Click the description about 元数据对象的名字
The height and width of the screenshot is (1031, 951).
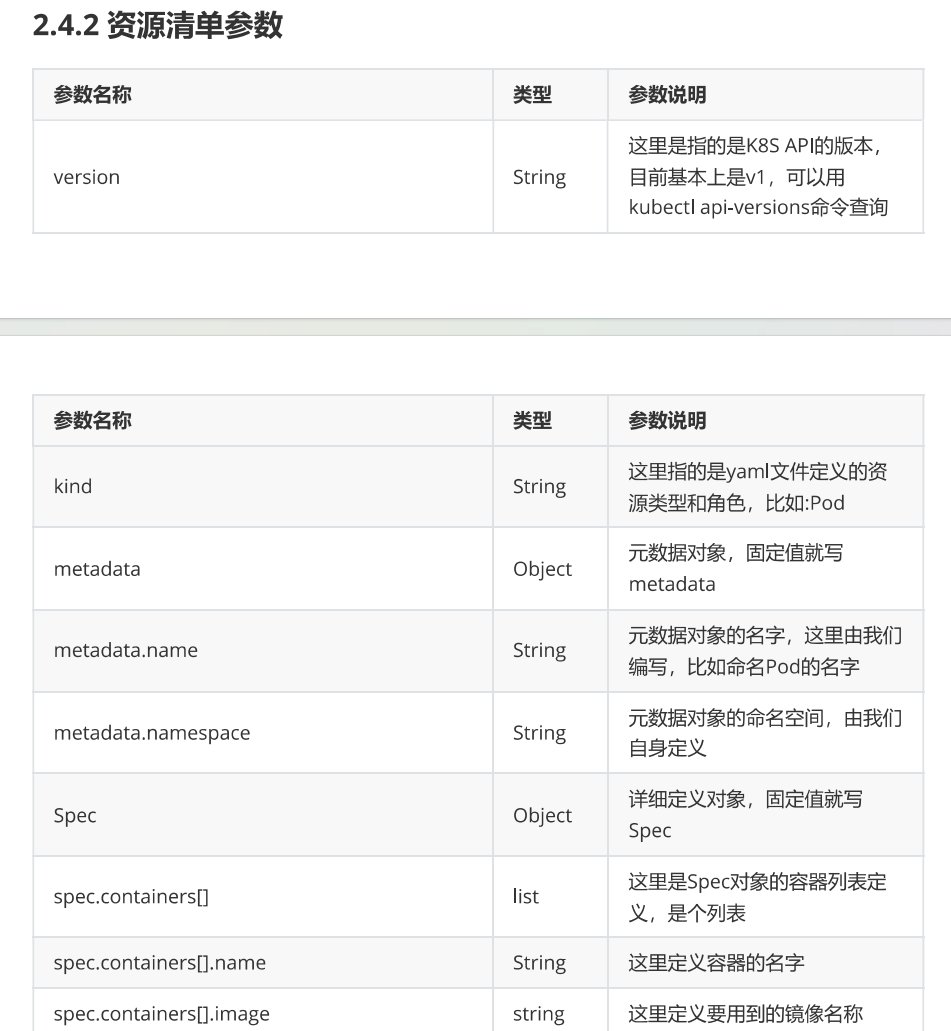point(765,651)
